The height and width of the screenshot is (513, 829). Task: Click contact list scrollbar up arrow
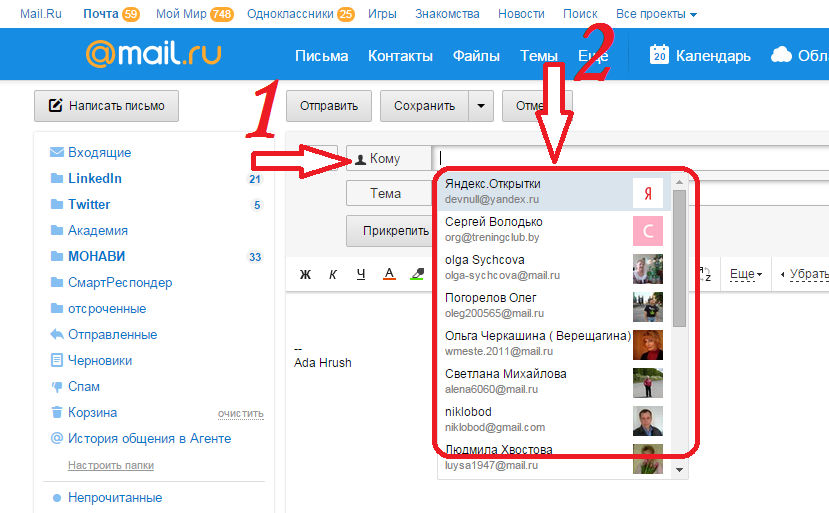[679, 182]
